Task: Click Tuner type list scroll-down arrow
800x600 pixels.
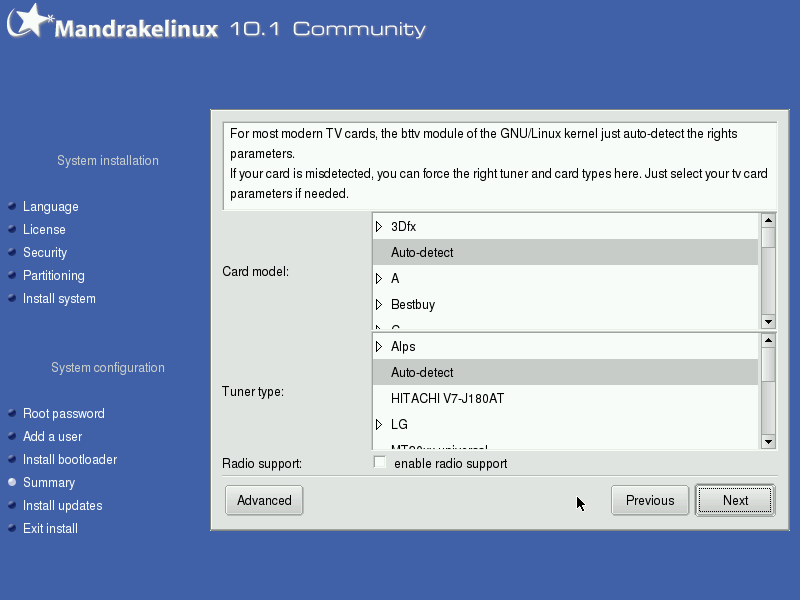Action: click(x=768, y=442)
